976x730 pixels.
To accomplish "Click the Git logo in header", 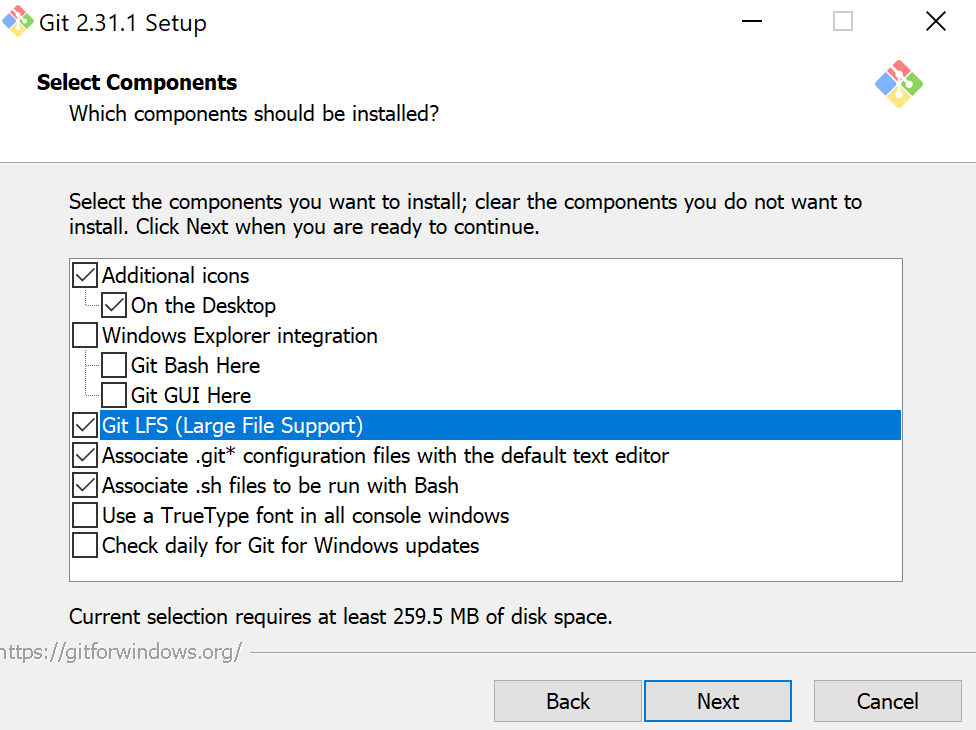I will tap(898, 84).
